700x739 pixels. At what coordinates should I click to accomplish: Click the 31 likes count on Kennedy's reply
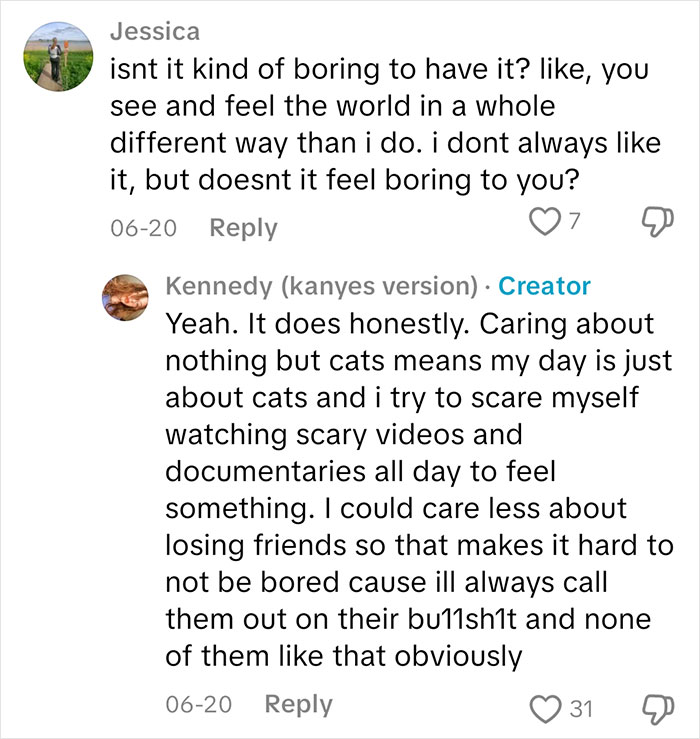[581, 709]
